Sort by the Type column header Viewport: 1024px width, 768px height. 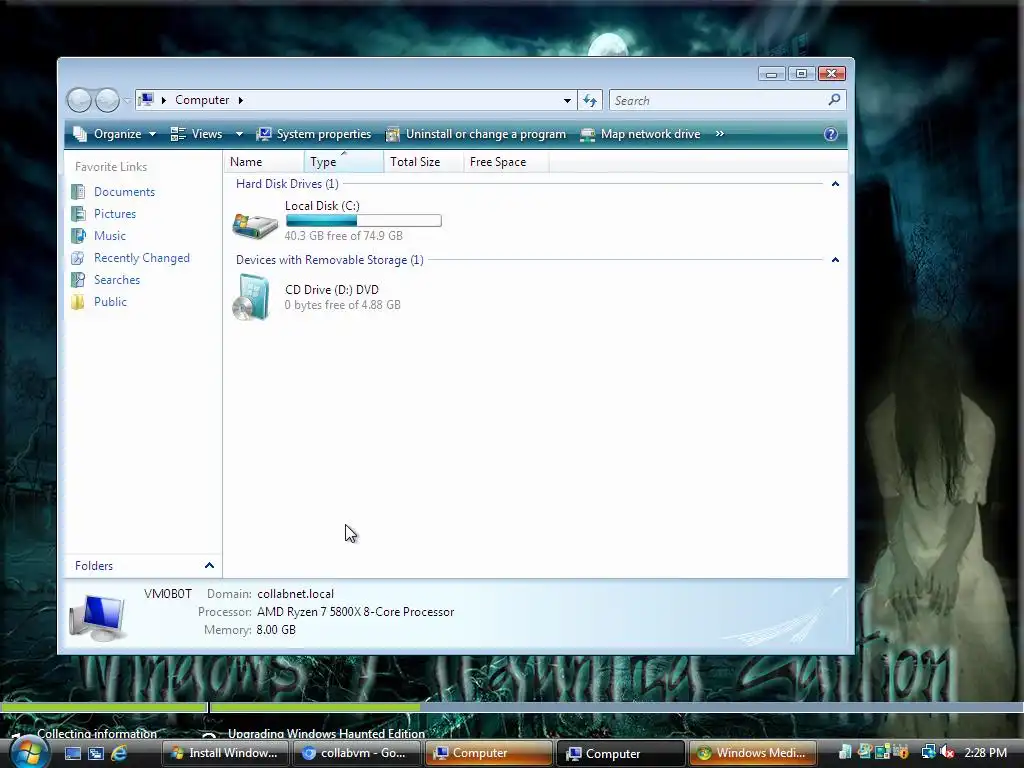click(344, 162)
